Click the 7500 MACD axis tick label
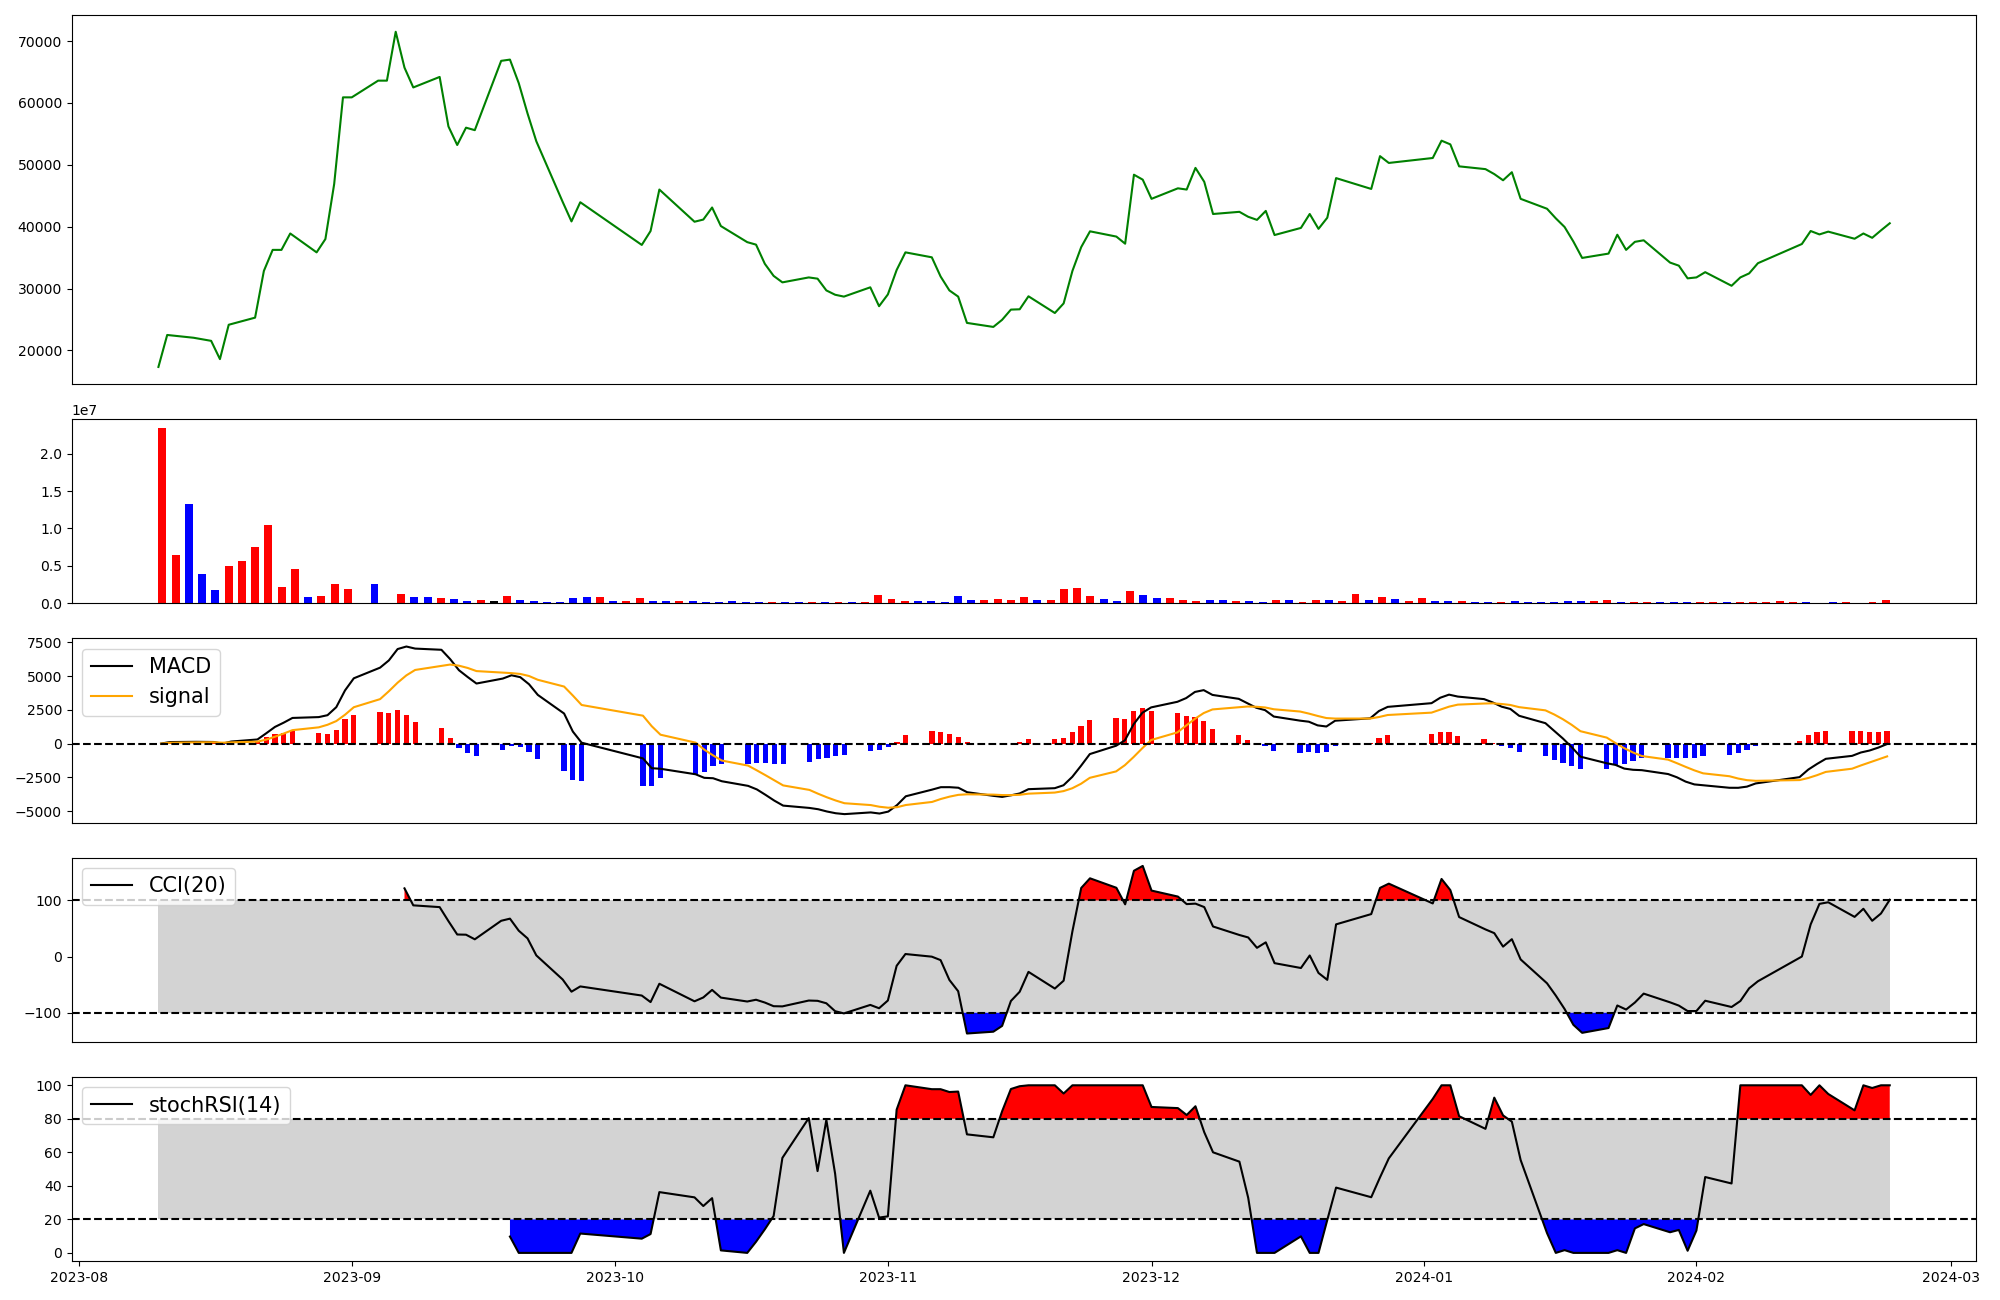 click(x=44, y=643)
